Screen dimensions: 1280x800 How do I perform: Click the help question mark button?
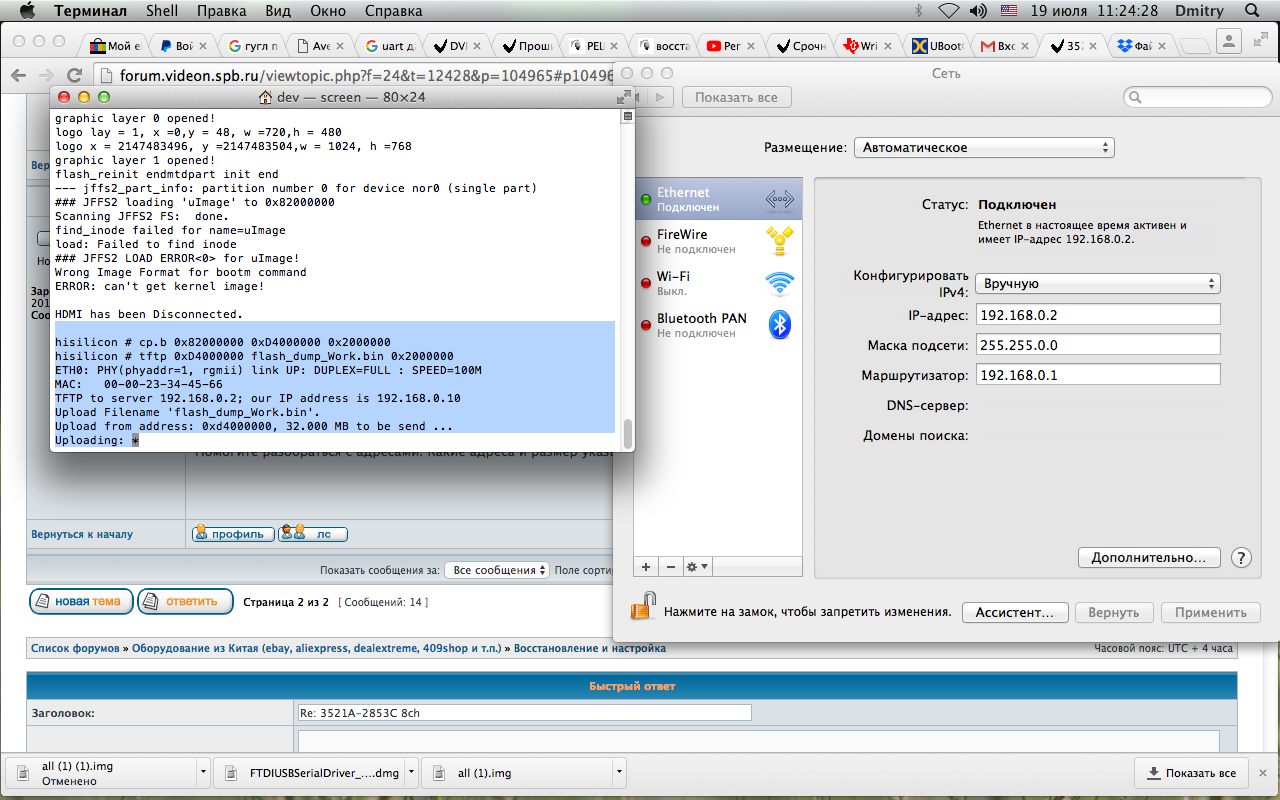point(1241,558)
